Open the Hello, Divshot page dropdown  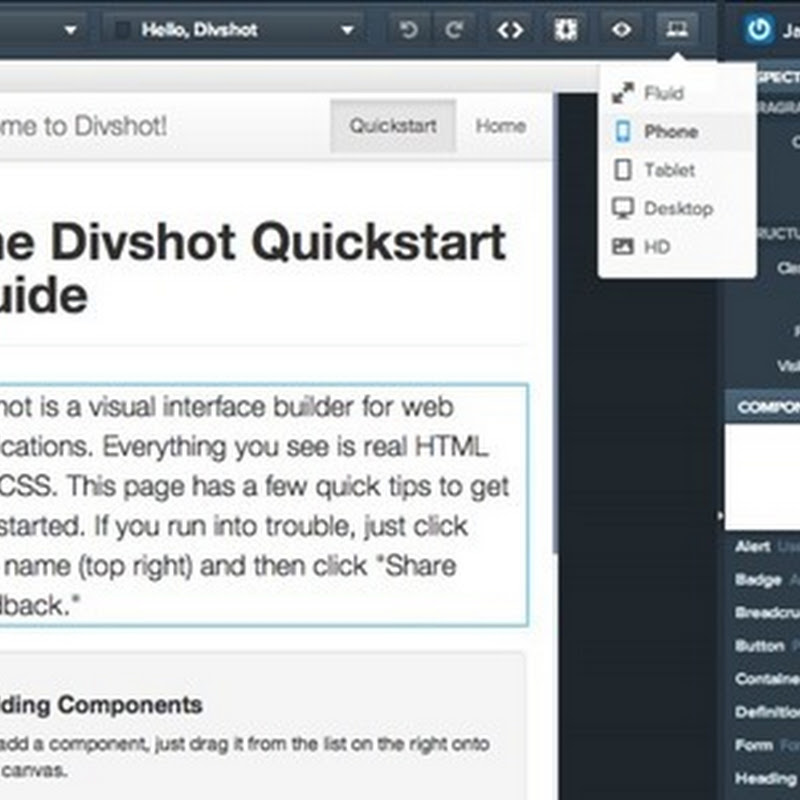(x=234, y=30)
